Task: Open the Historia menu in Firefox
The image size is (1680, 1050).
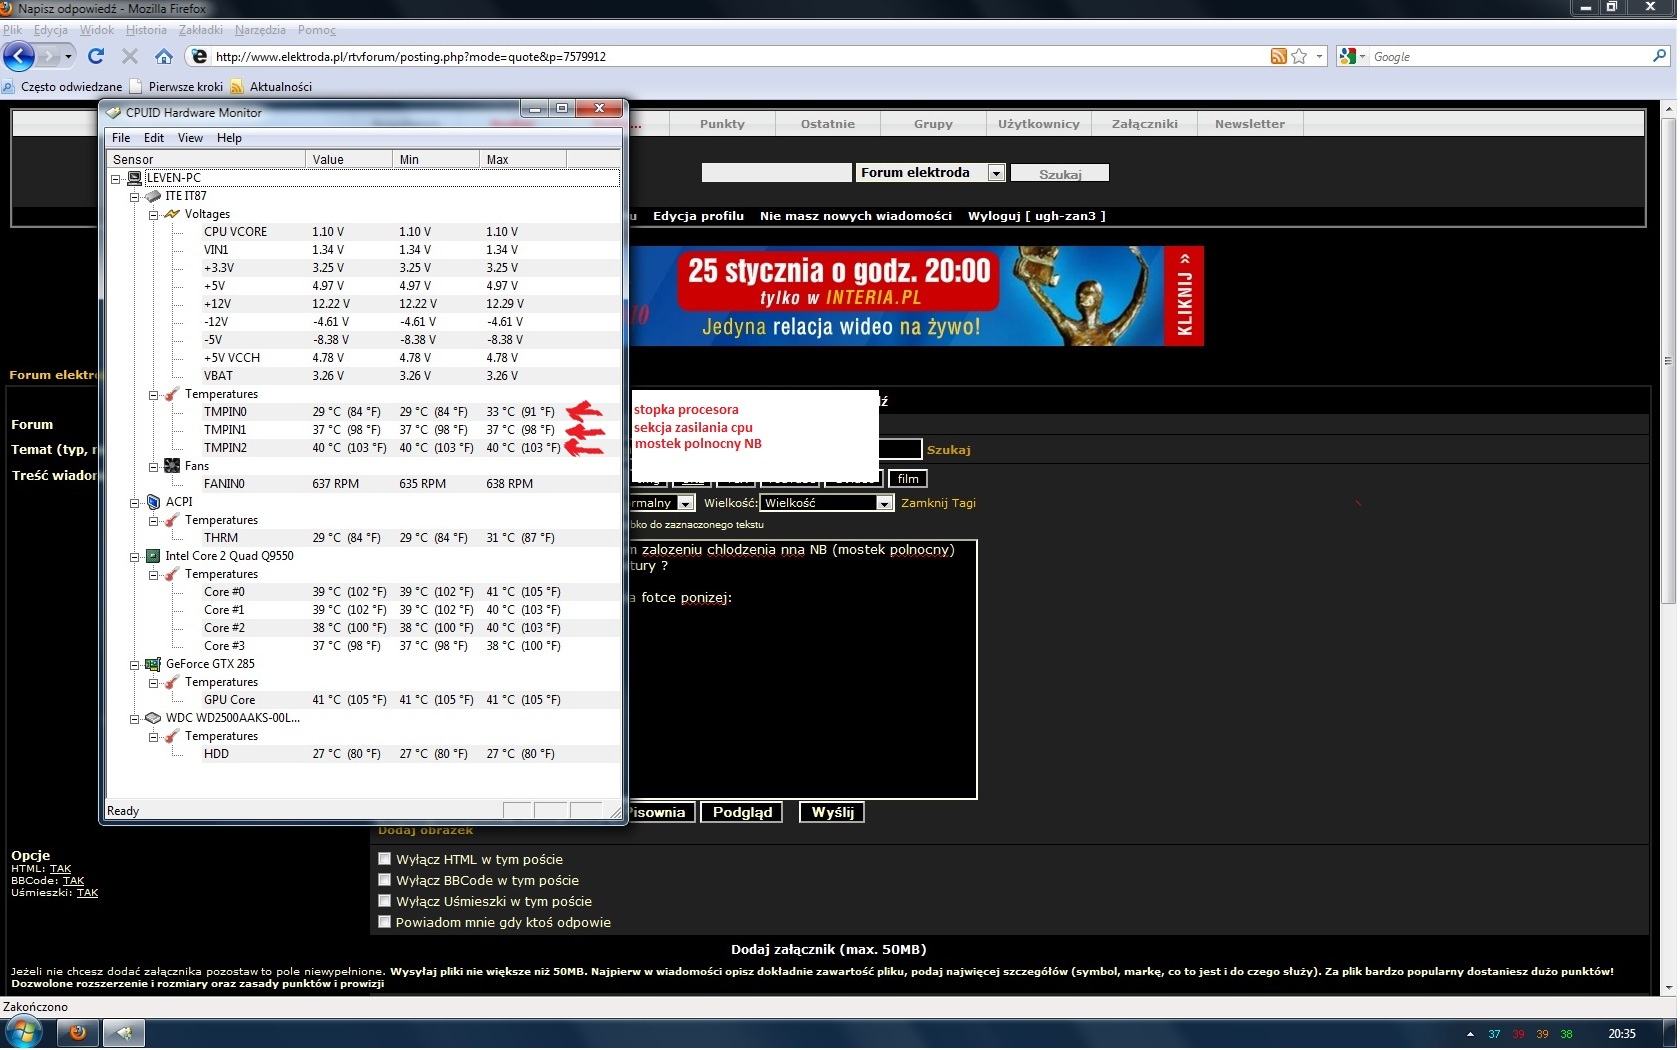Action: coord(146,30)
